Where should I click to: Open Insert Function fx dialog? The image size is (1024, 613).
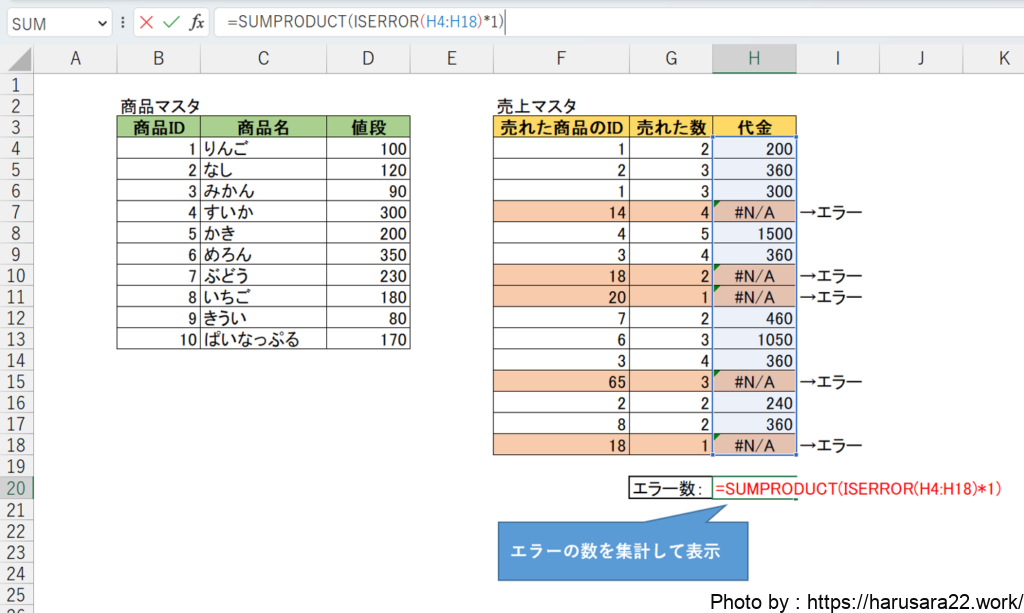coord(196,22)
